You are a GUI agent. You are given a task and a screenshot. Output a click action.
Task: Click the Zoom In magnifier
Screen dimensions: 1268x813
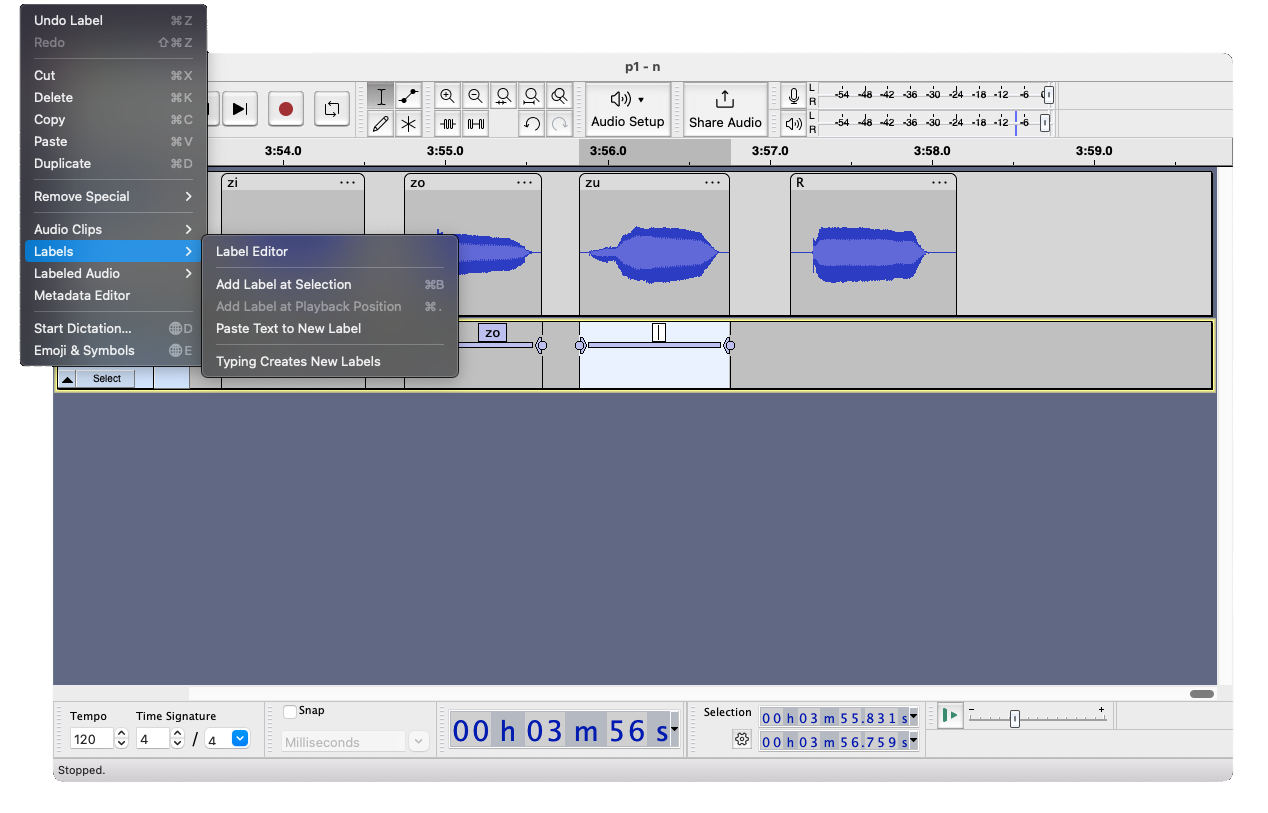448,97
